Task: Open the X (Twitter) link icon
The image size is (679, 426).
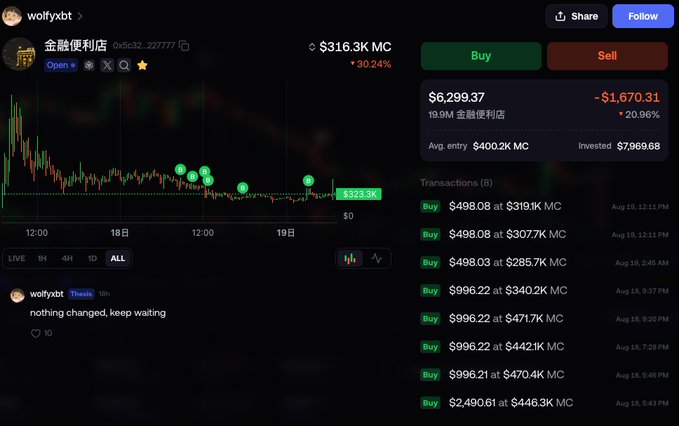Action: (107, 65)
